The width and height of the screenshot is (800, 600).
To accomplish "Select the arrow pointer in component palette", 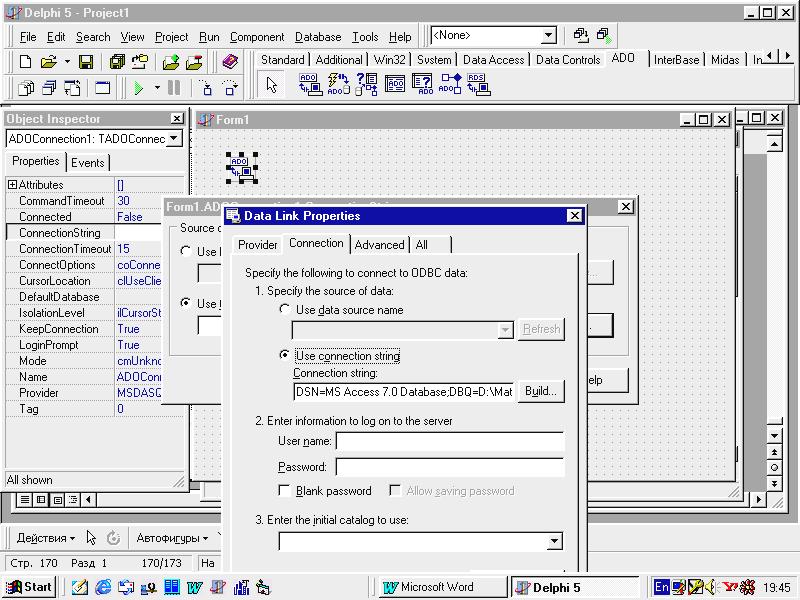I will (x=271, y=84).
